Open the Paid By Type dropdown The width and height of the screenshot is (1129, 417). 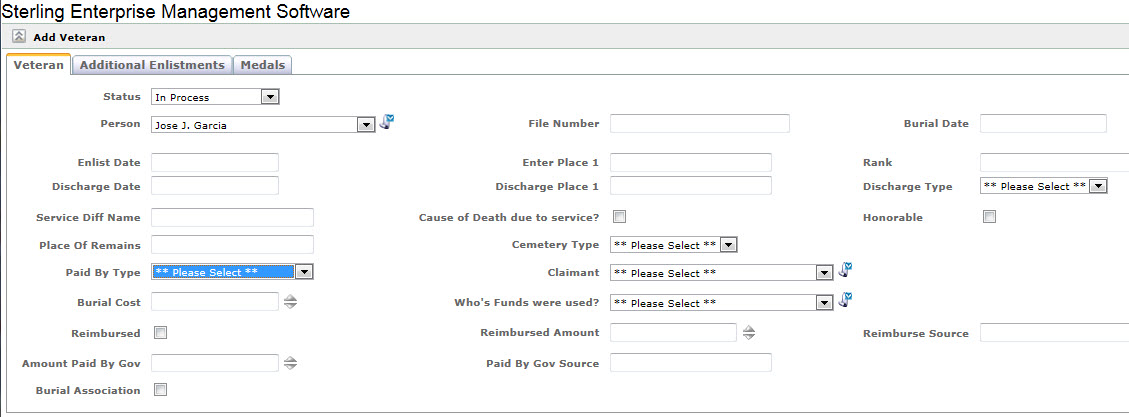click(x=233, y=272)
